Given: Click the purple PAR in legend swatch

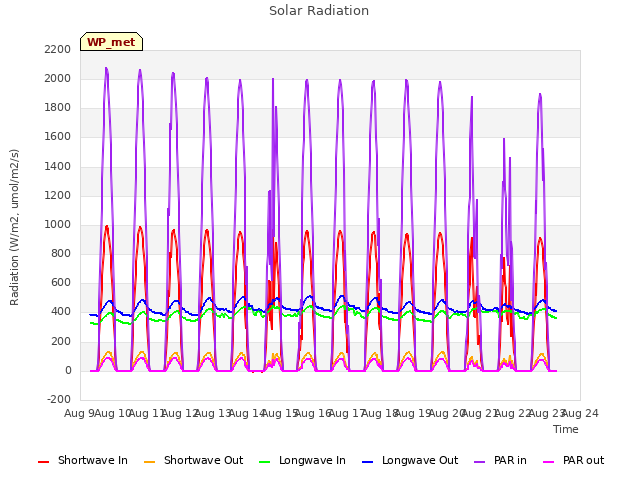Looking at the screenshot, I should pos(480,462).
